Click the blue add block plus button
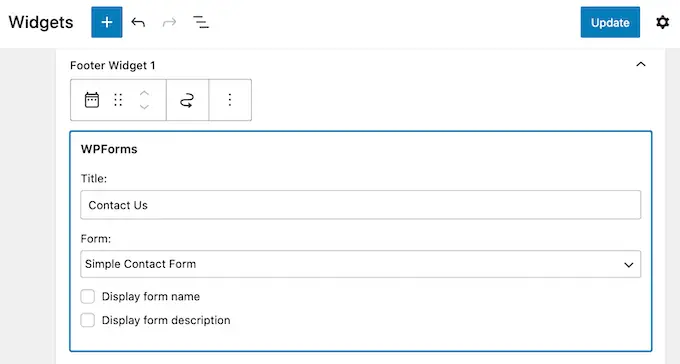 [107, 22]
